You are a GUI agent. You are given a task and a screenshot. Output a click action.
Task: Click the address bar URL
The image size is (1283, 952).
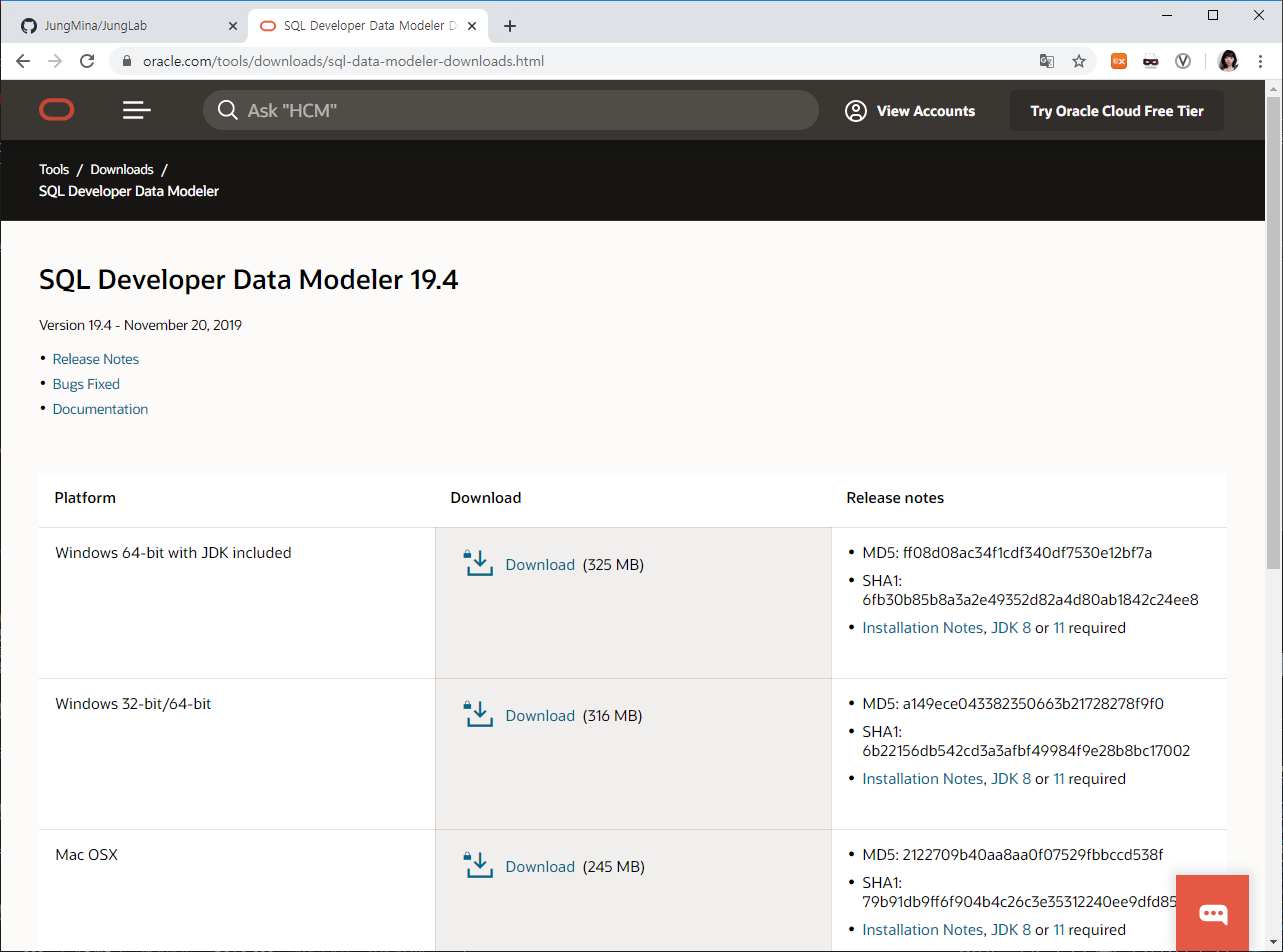(343, 61)
